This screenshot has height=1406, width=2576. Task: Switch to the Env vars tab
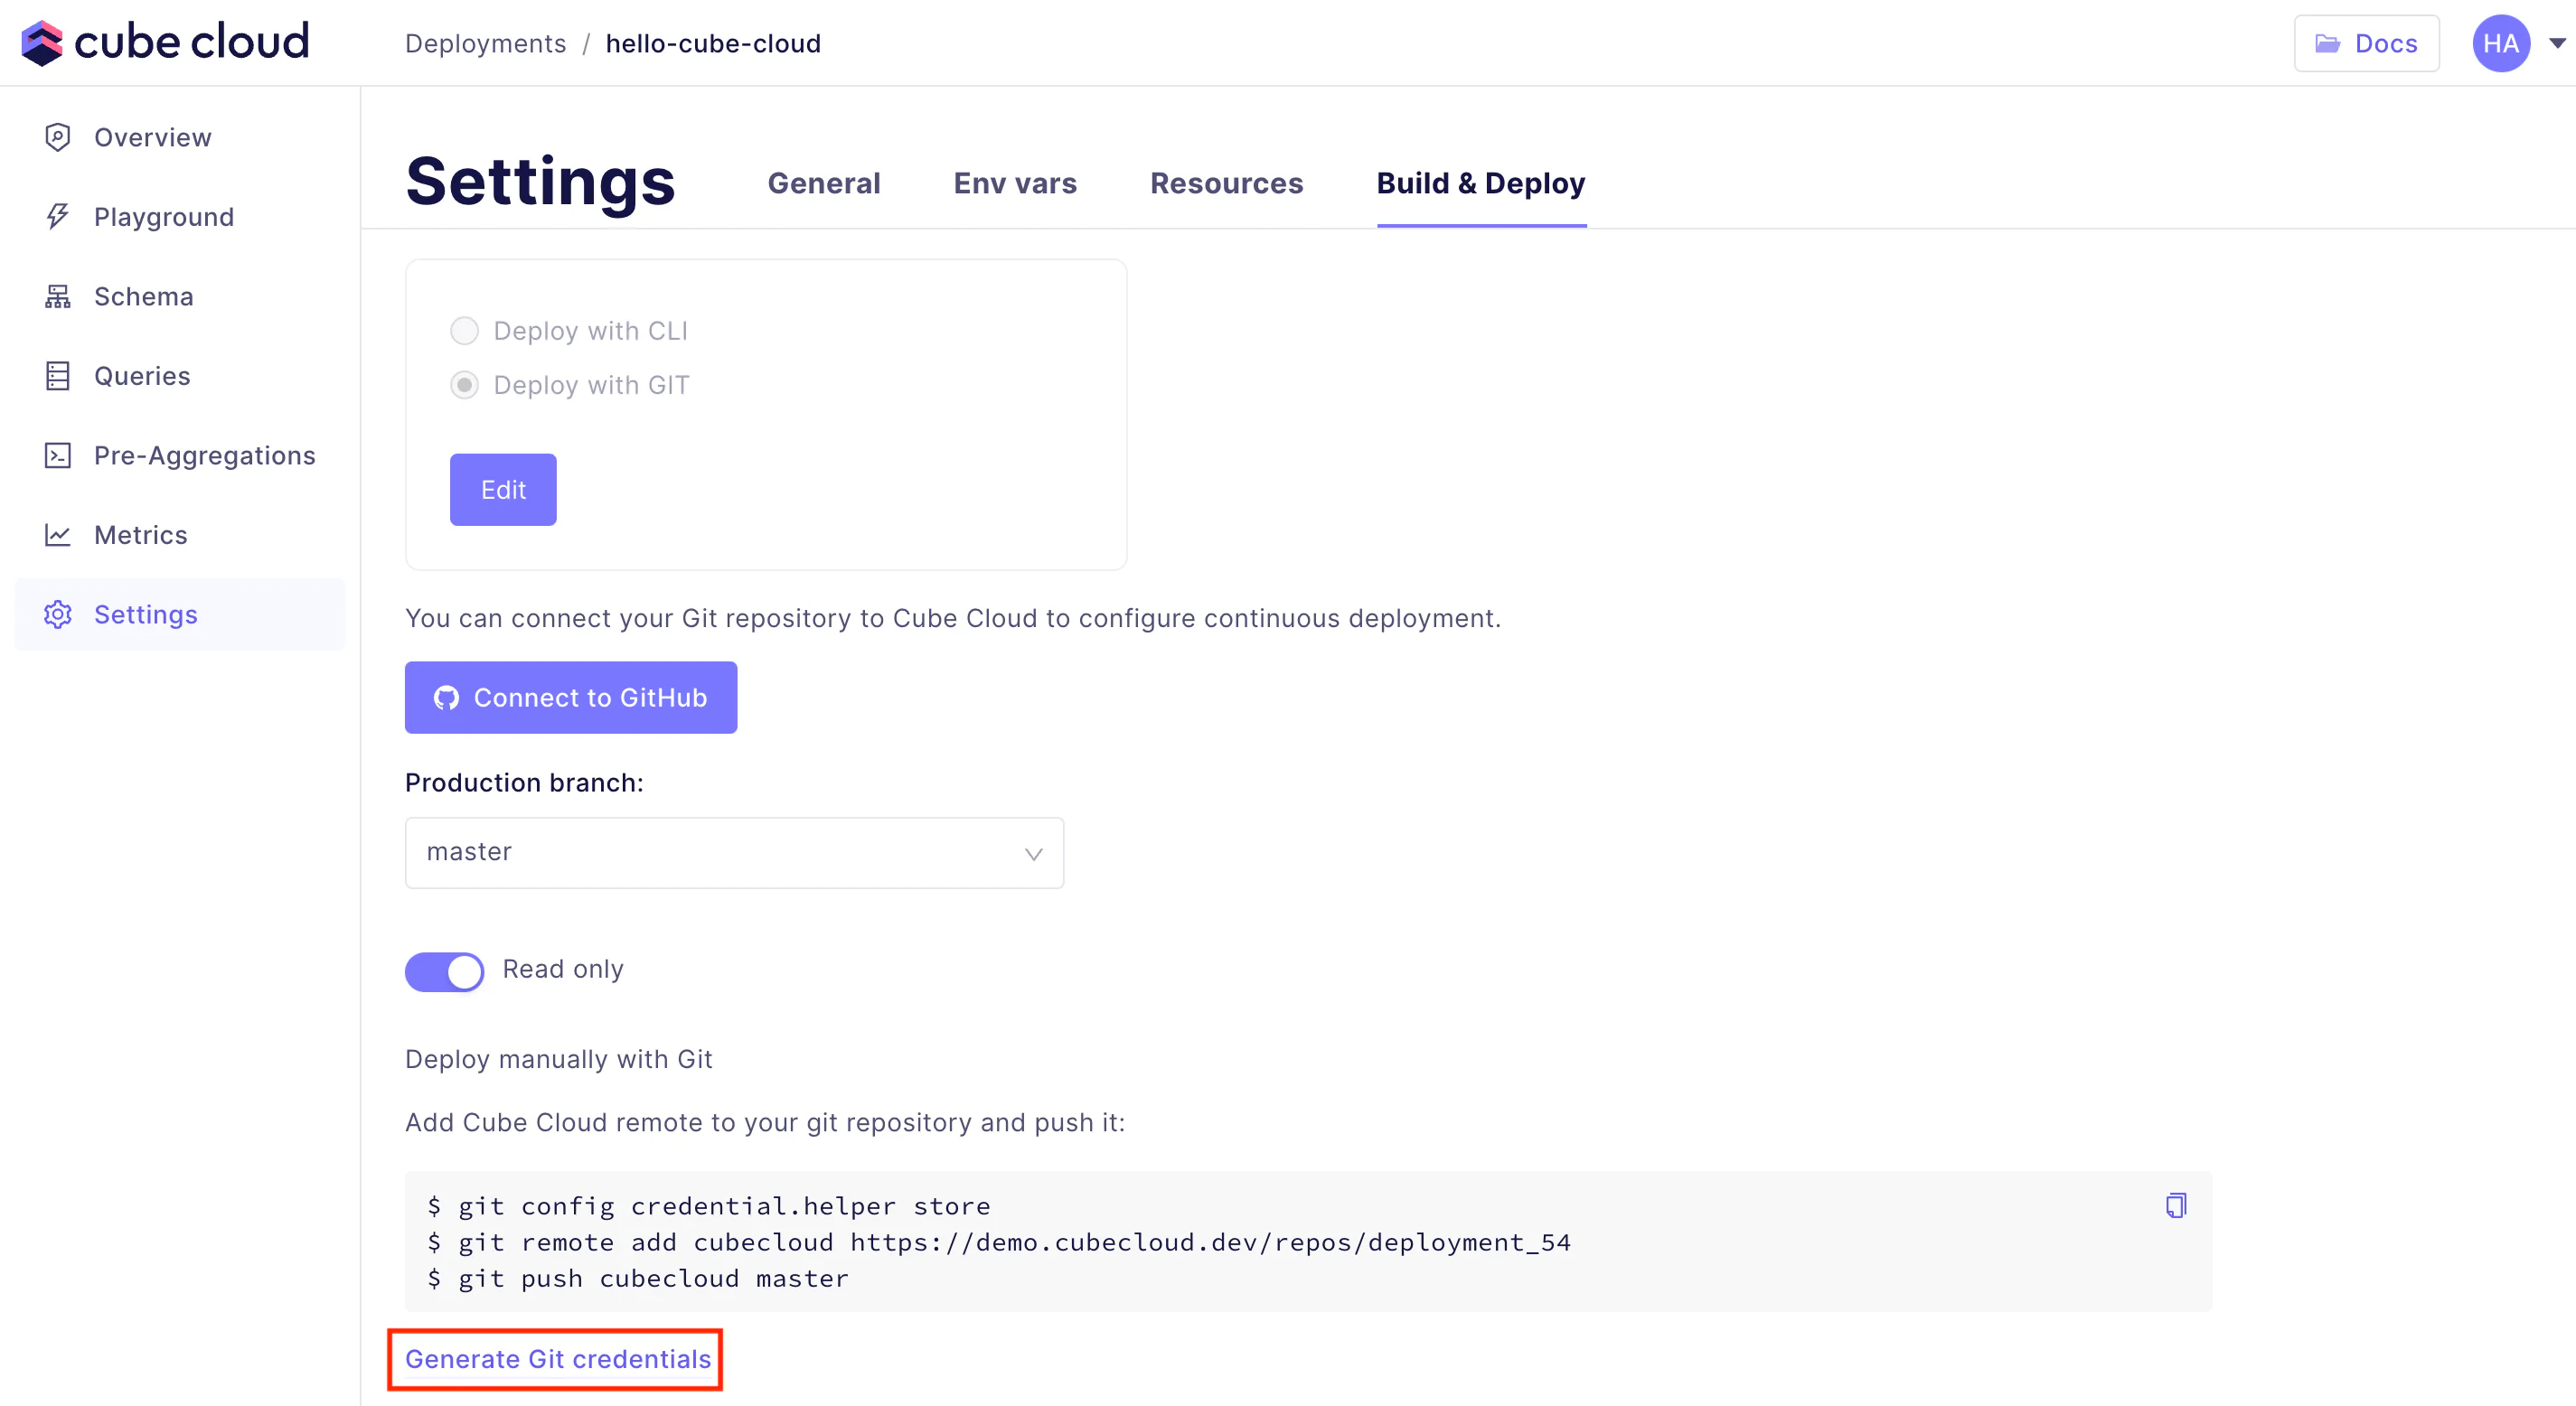1014,183
